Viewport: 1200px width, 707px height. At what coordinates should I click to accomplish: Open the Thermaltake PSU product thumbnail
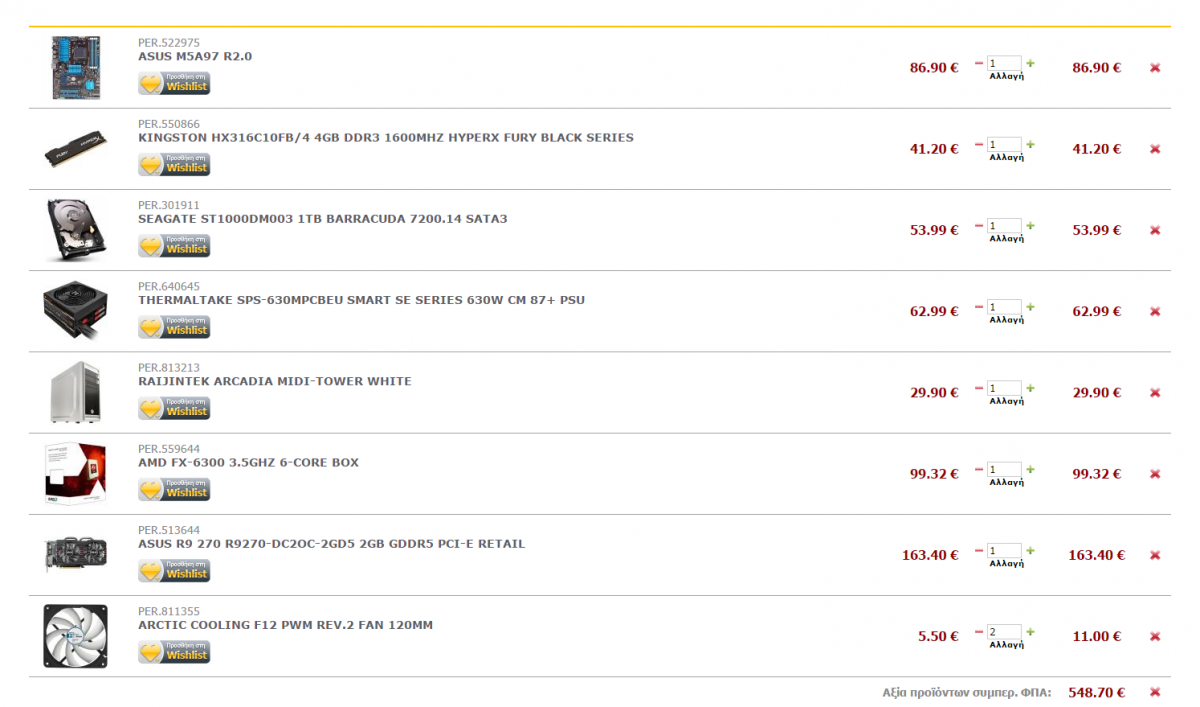pos(75,311)
